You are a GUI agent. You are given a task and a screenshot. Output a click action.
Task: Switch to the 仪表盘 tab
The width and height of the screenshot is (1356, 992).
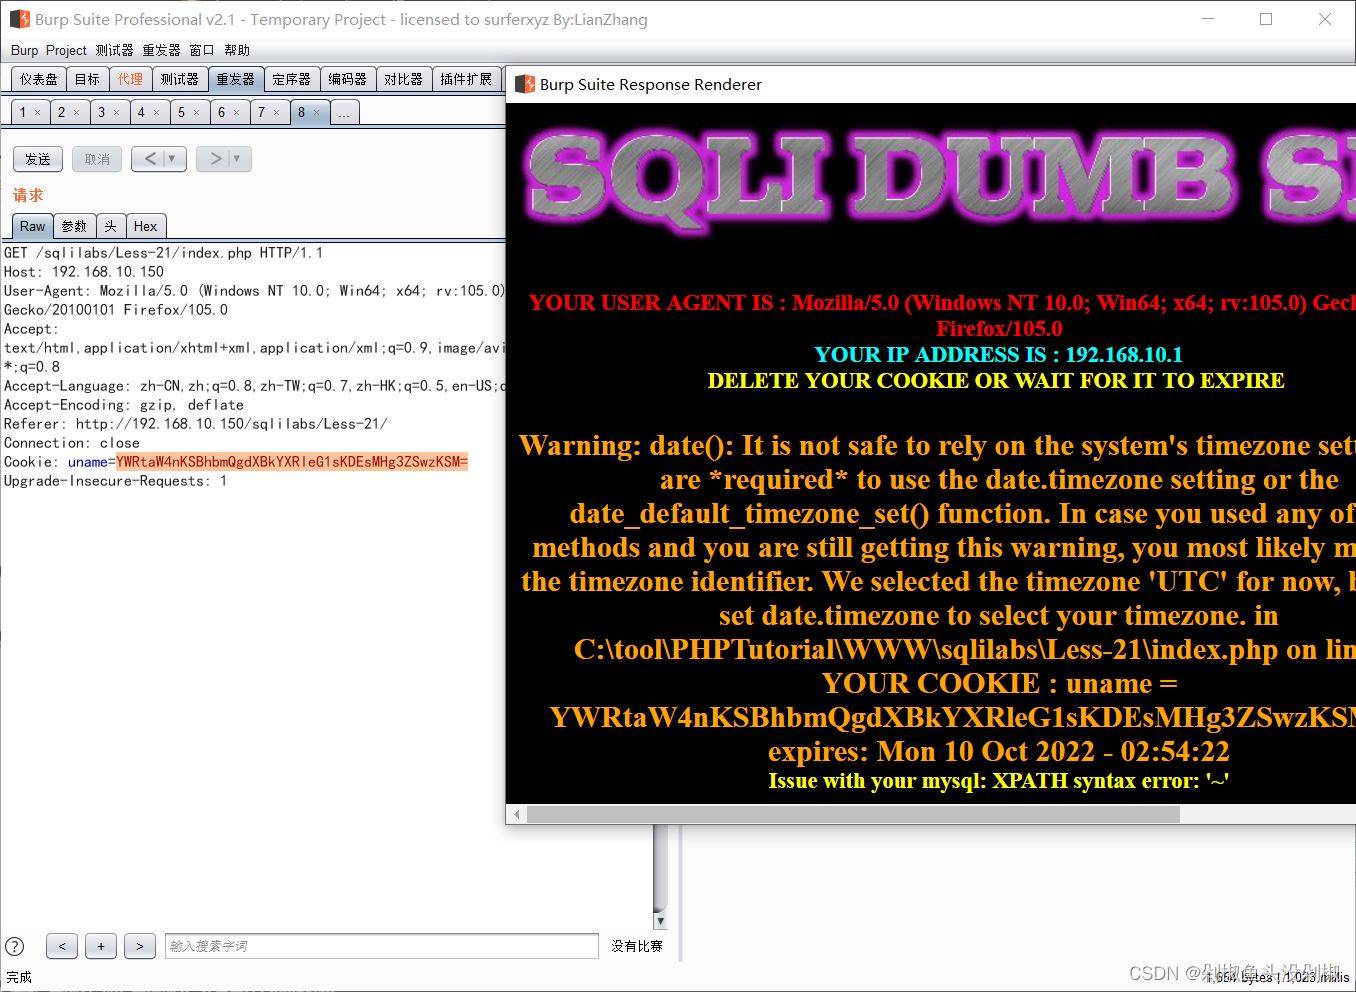[x=39, y=79]
